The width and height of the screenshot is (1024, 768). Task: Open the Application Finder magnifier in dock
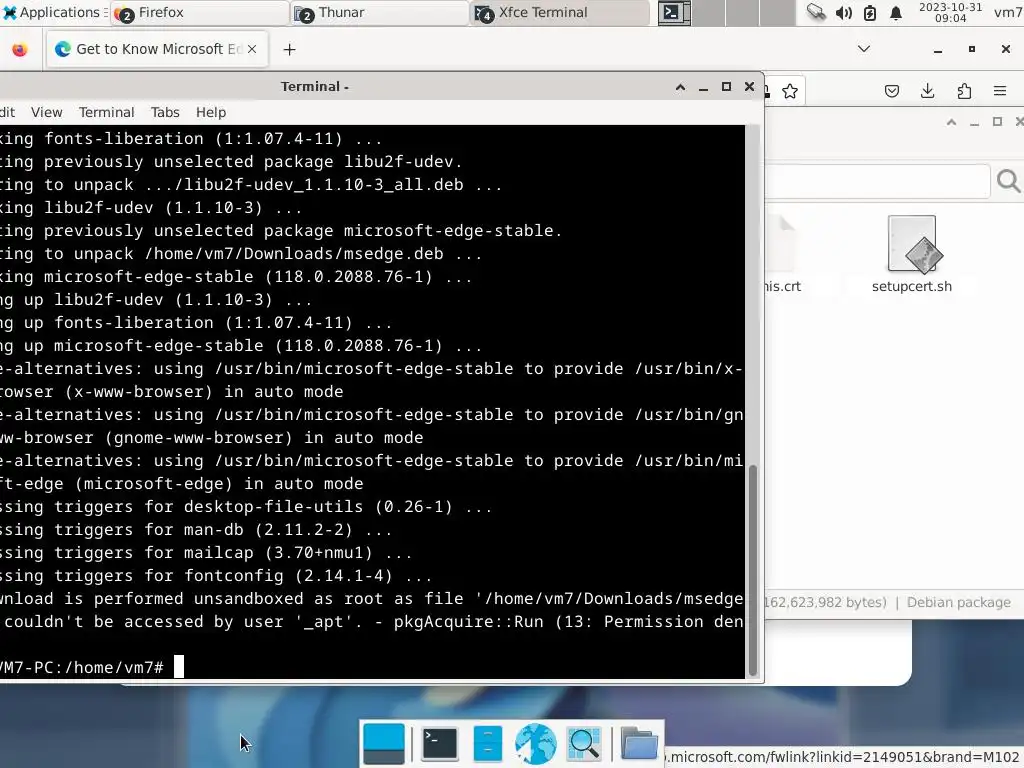[x=584, y=744]
